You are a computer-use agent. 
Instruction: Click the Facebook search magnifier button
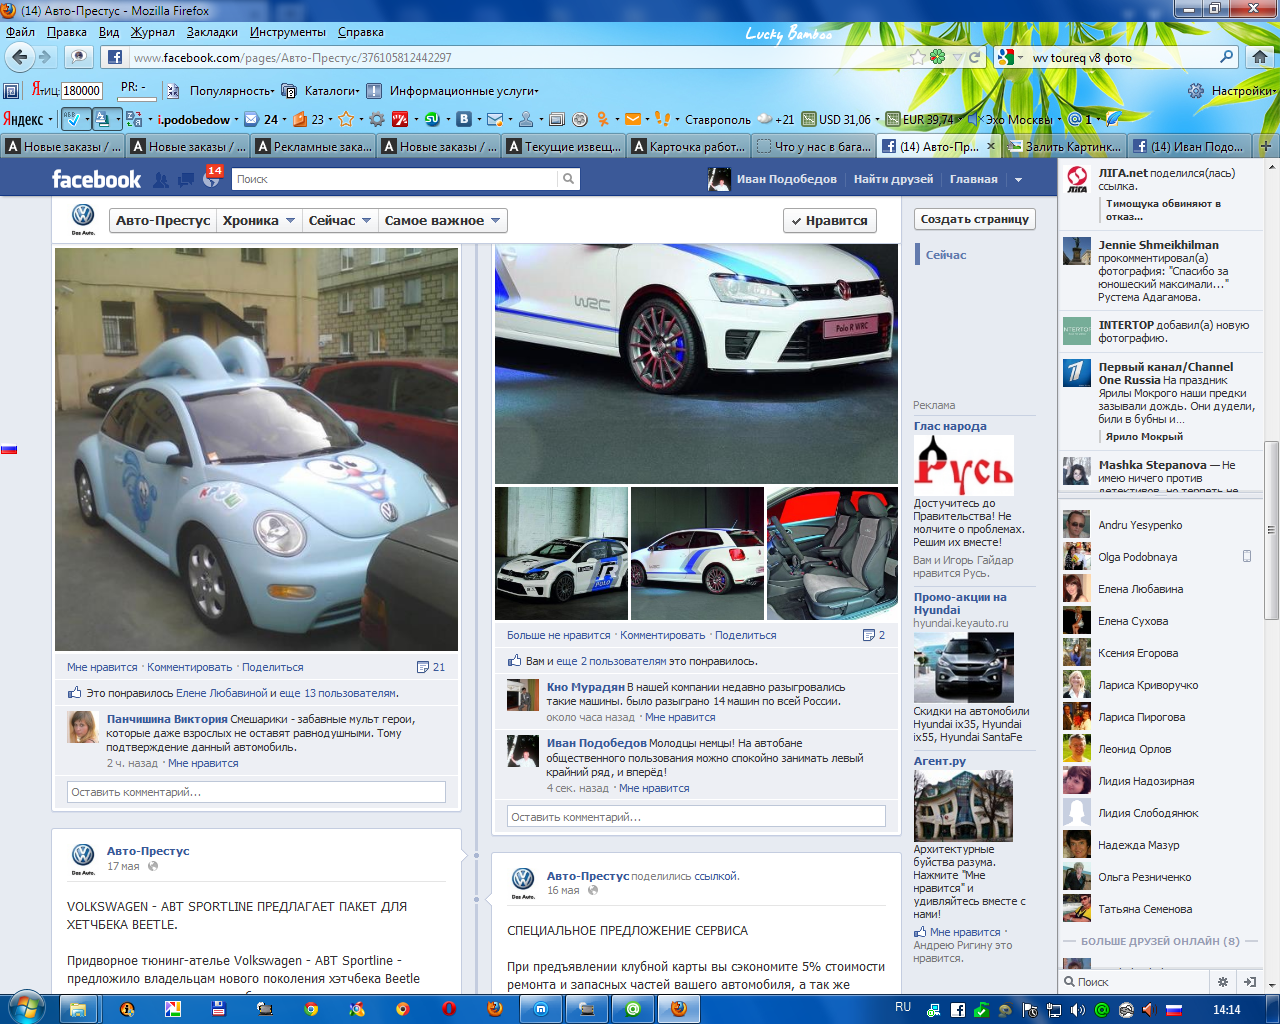point(568,179)
